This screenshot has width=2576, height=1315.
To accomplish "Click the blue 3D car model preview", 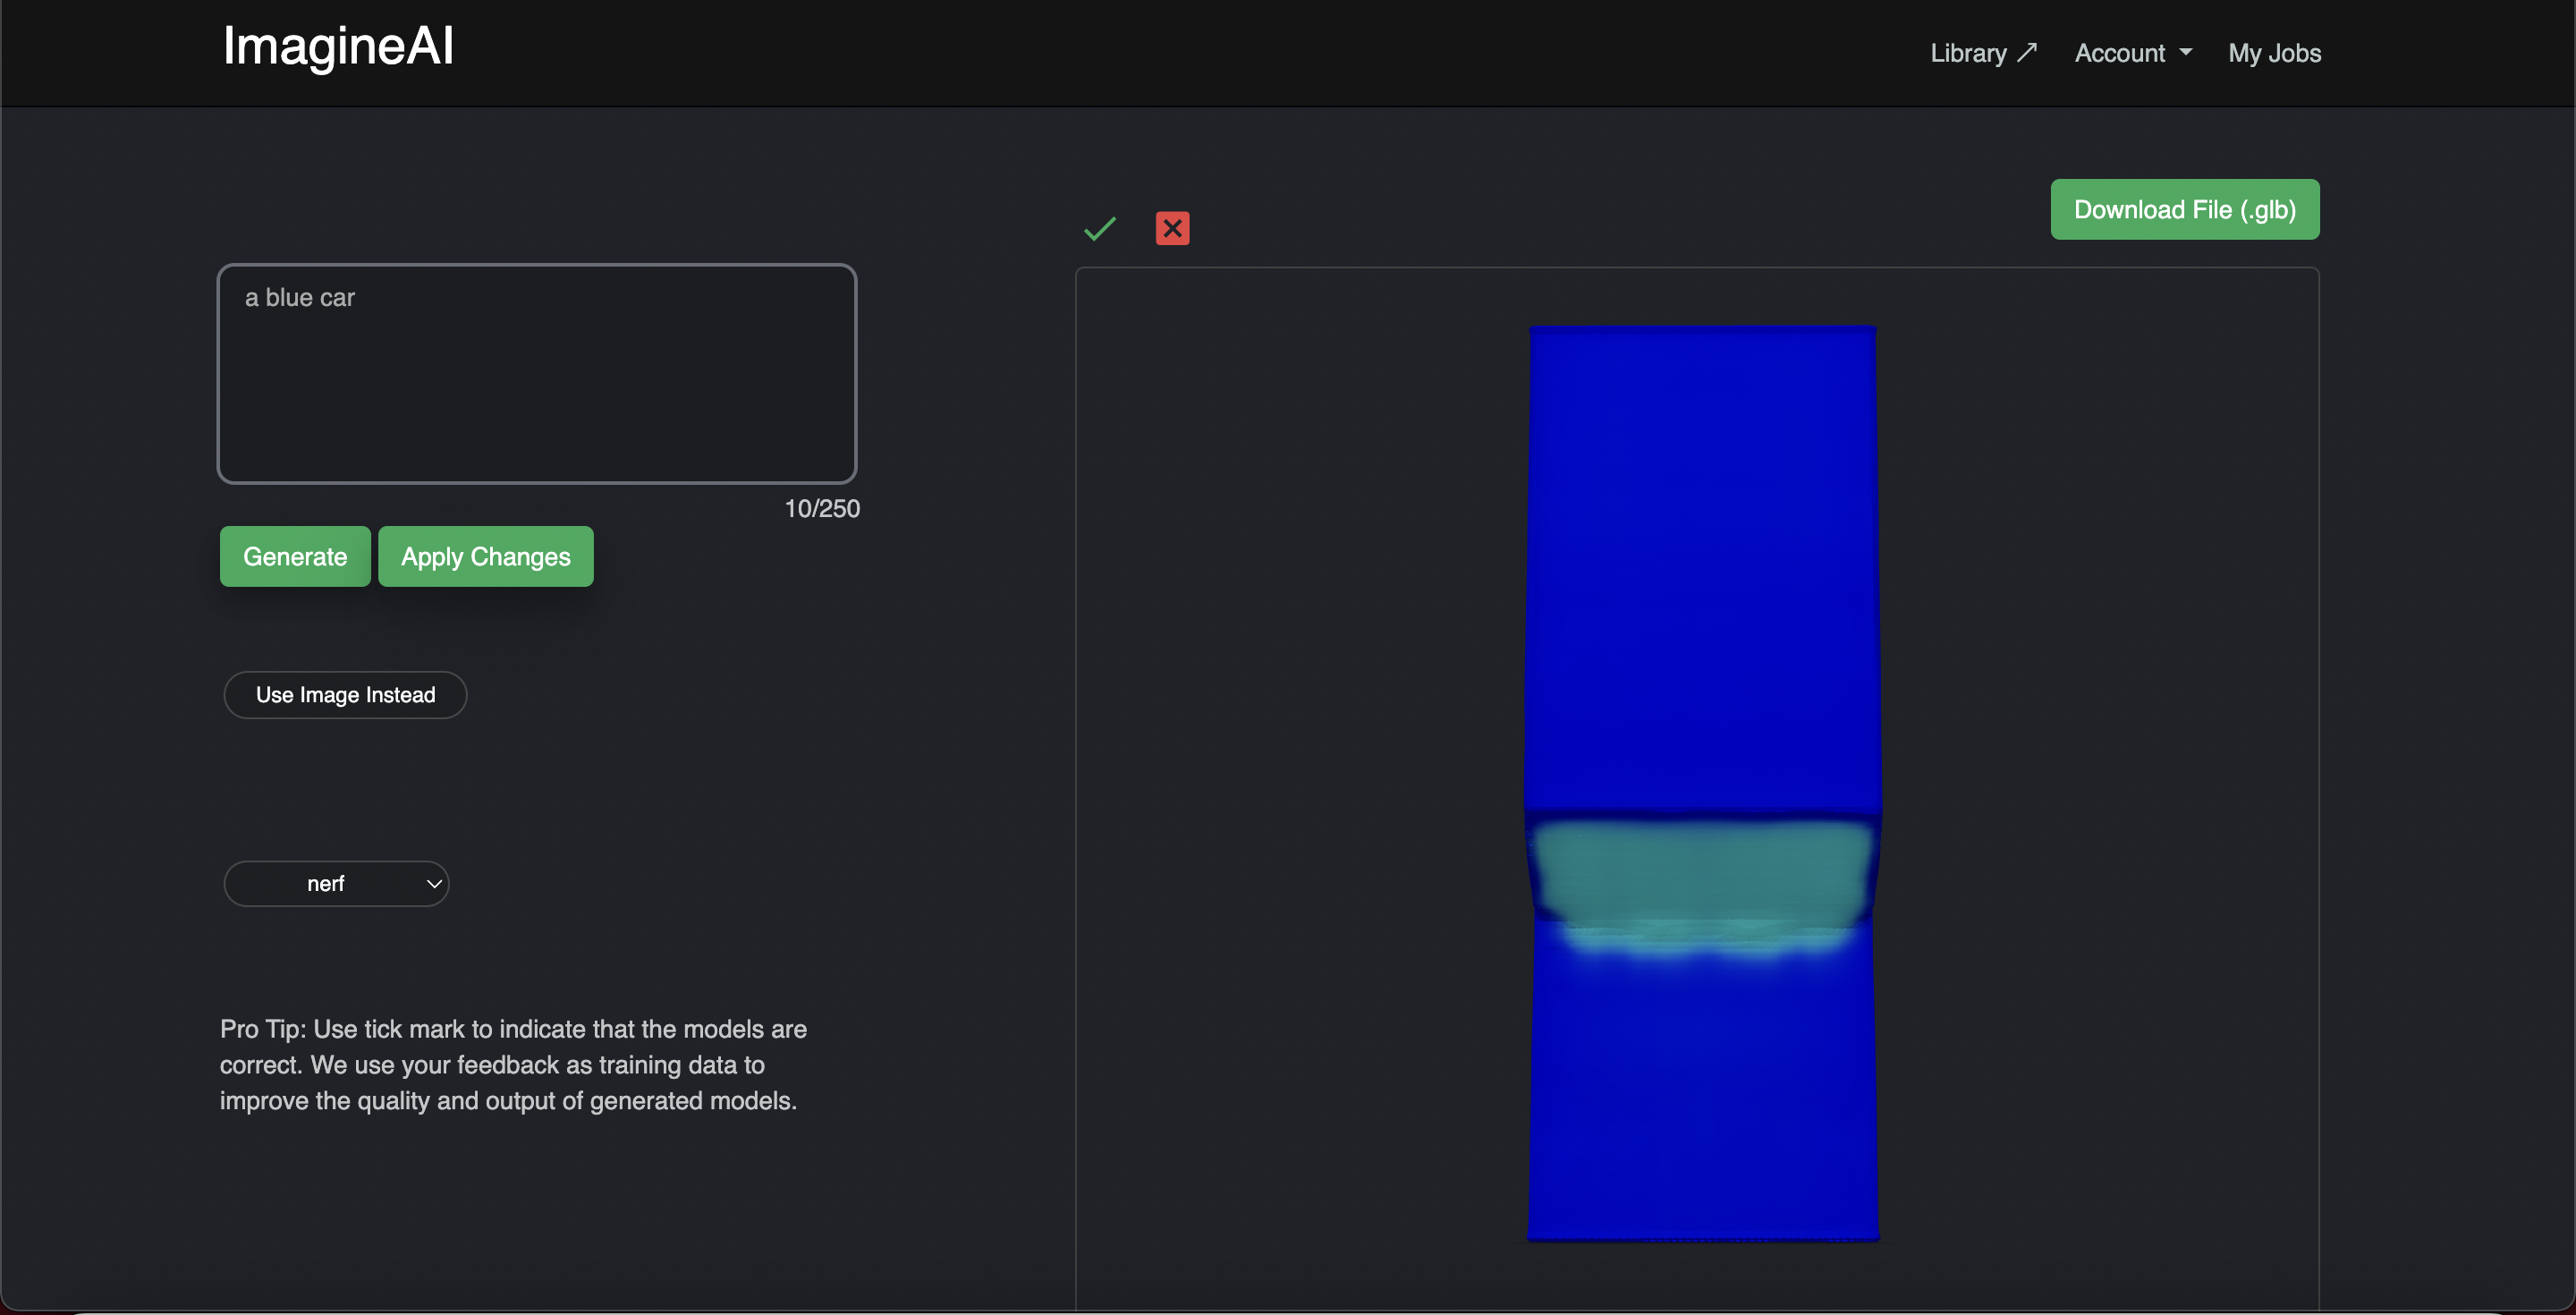I will (1702, 560).
